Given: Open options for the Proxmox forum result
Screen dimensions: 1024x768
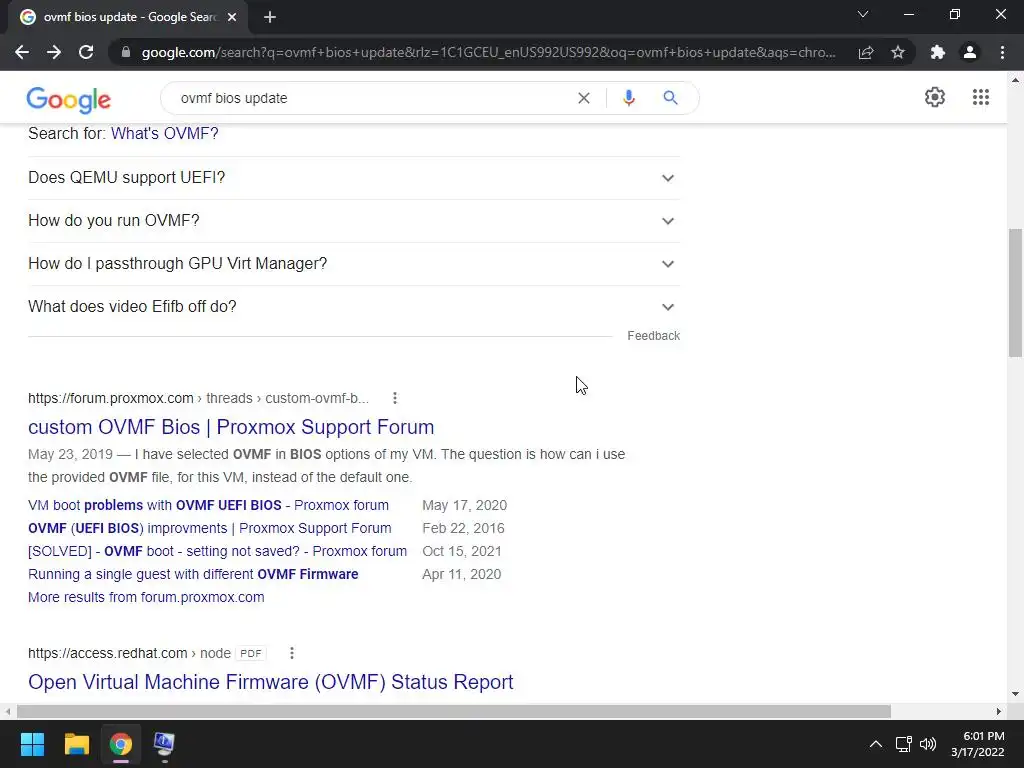Looking at the screenshot, I should [x=394, y=398].
